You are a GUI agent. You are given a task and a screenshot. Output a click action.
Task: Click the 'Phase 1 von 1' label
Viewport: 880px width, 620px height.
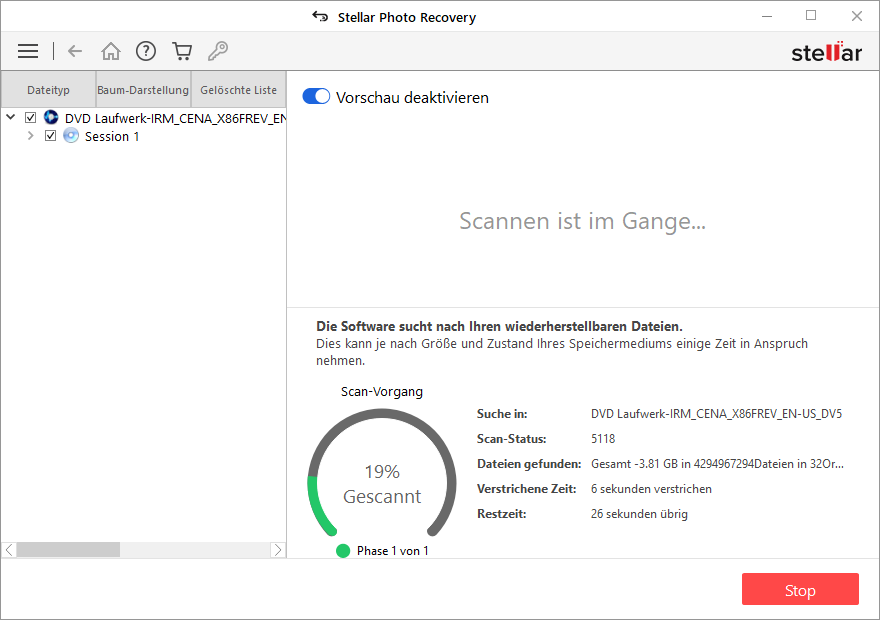tap(393, 551)
